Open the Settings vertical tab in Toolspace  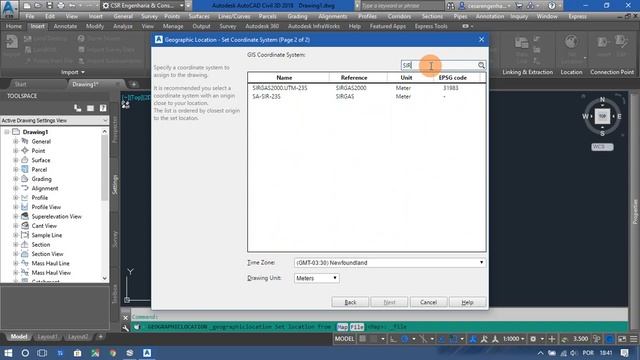click(x=115, y=184)
